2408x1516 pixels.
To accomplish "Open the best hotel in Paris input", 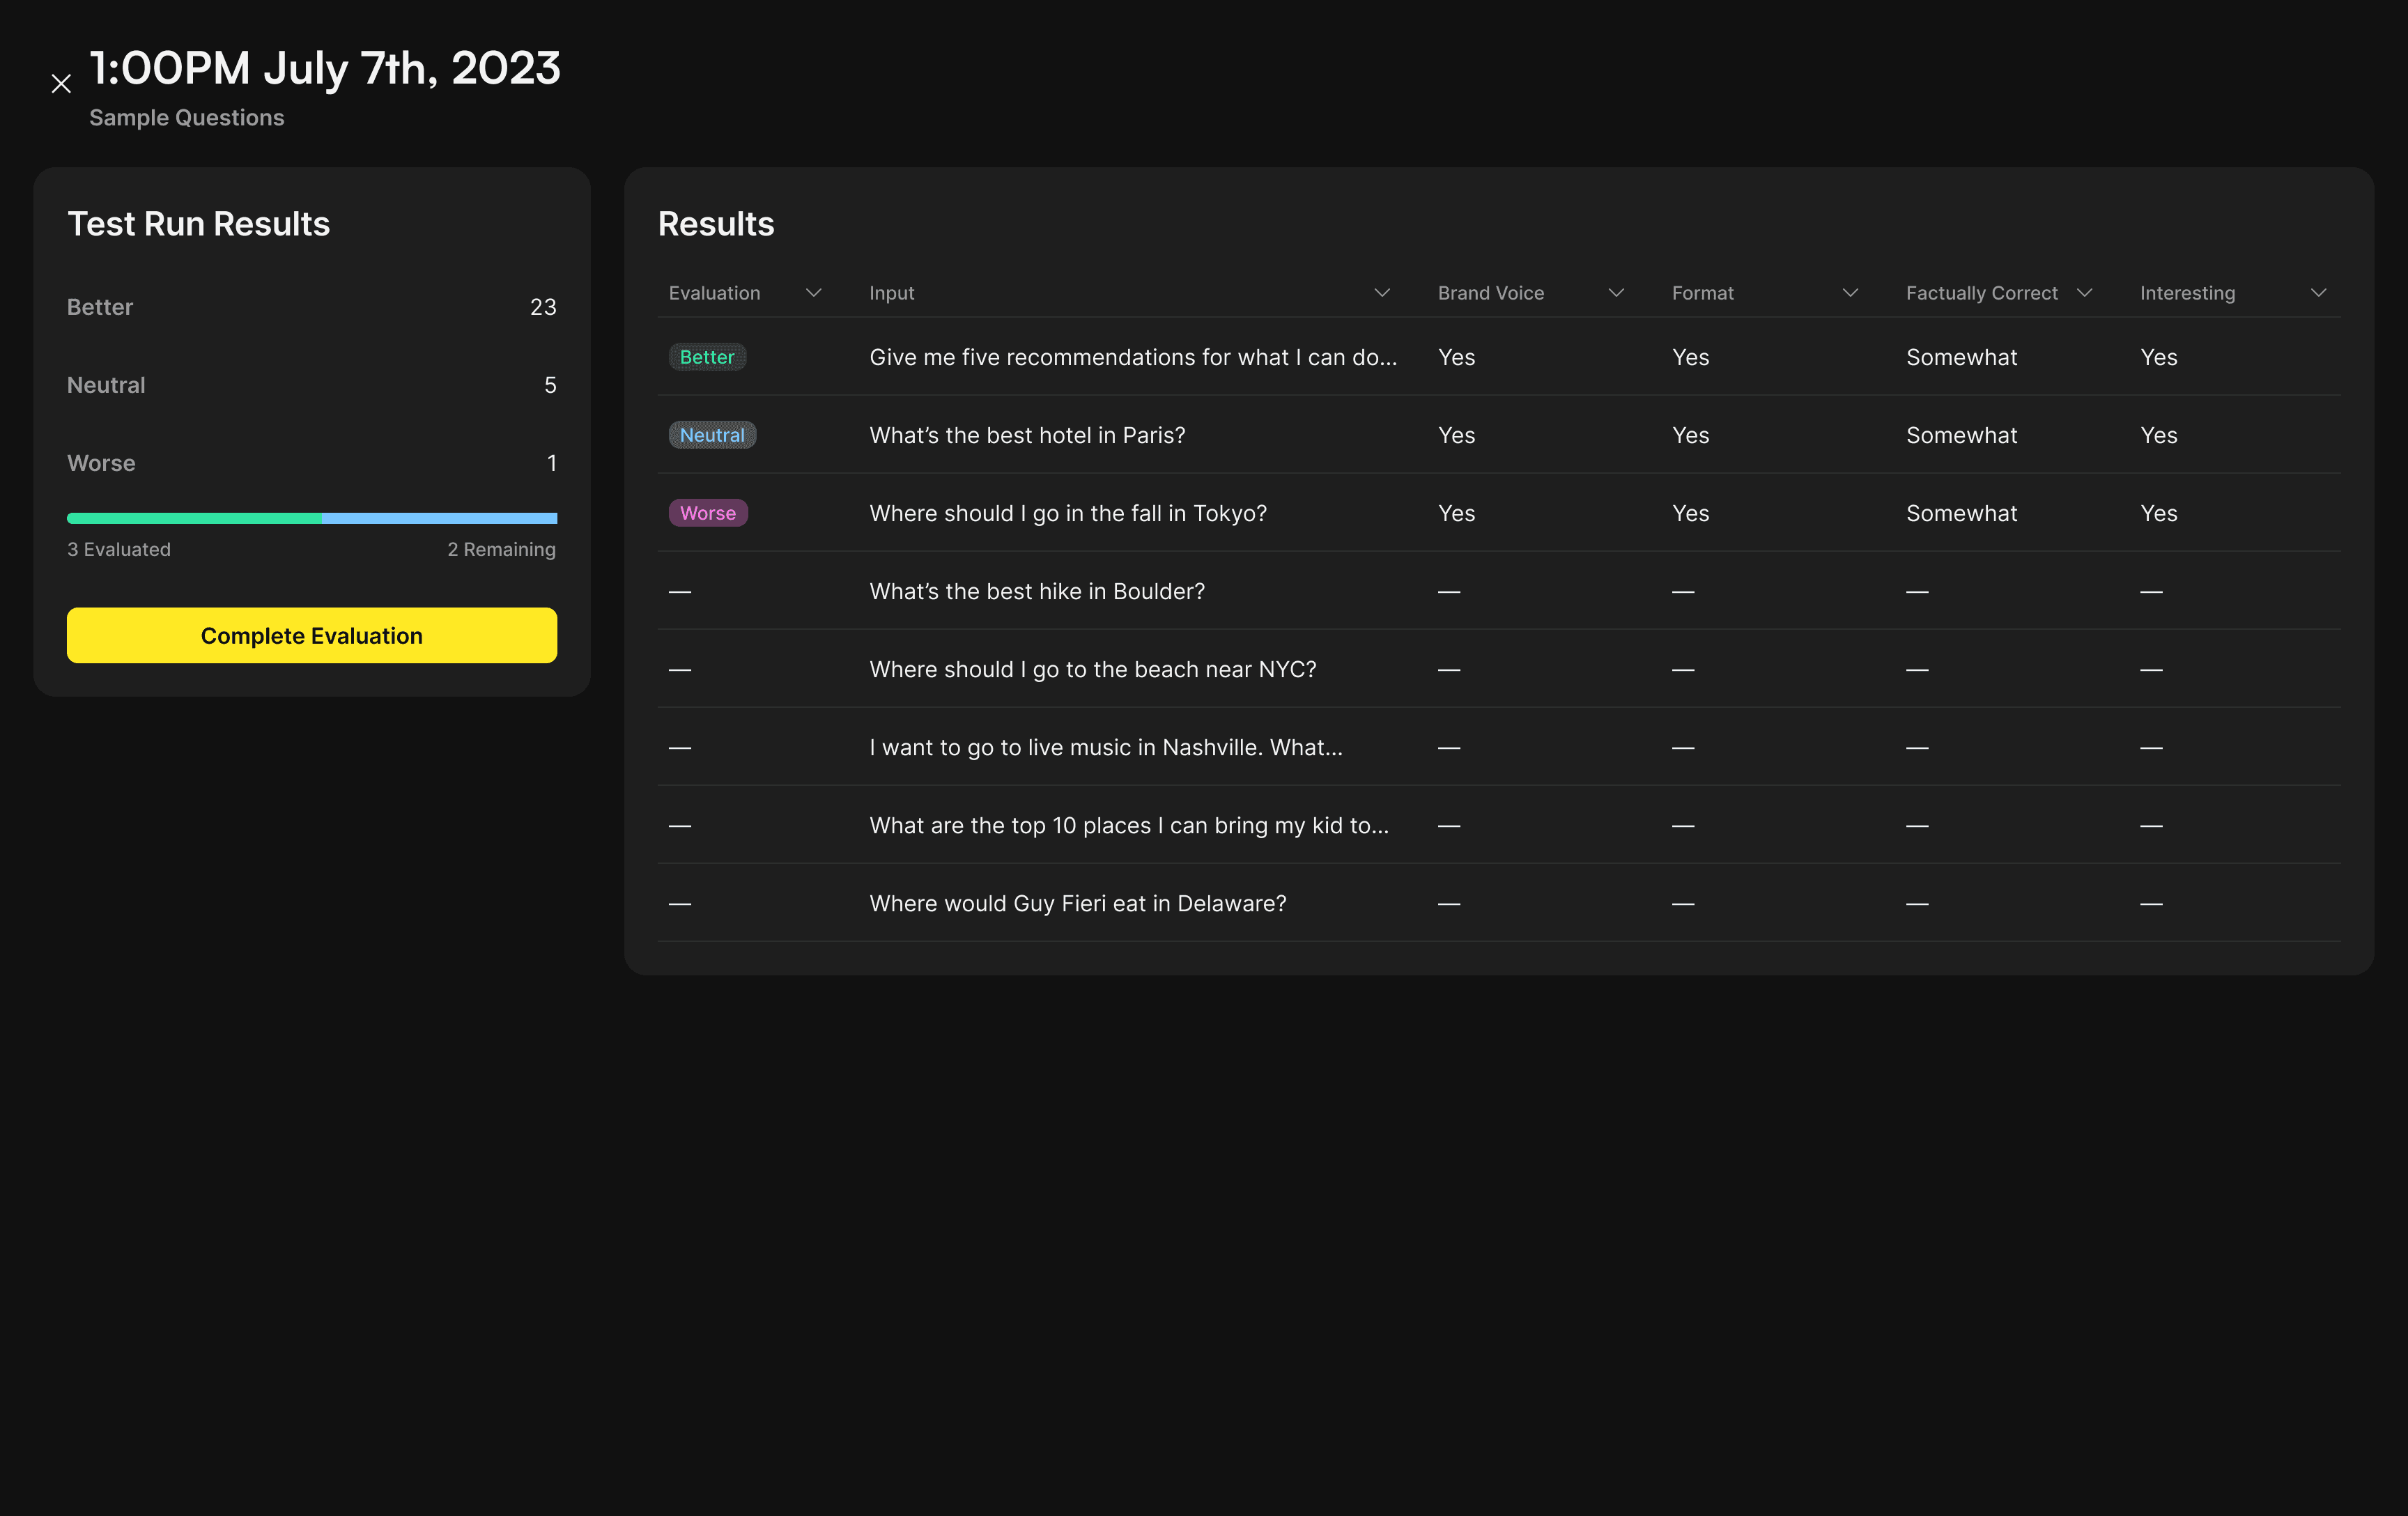I will 1026,435.
